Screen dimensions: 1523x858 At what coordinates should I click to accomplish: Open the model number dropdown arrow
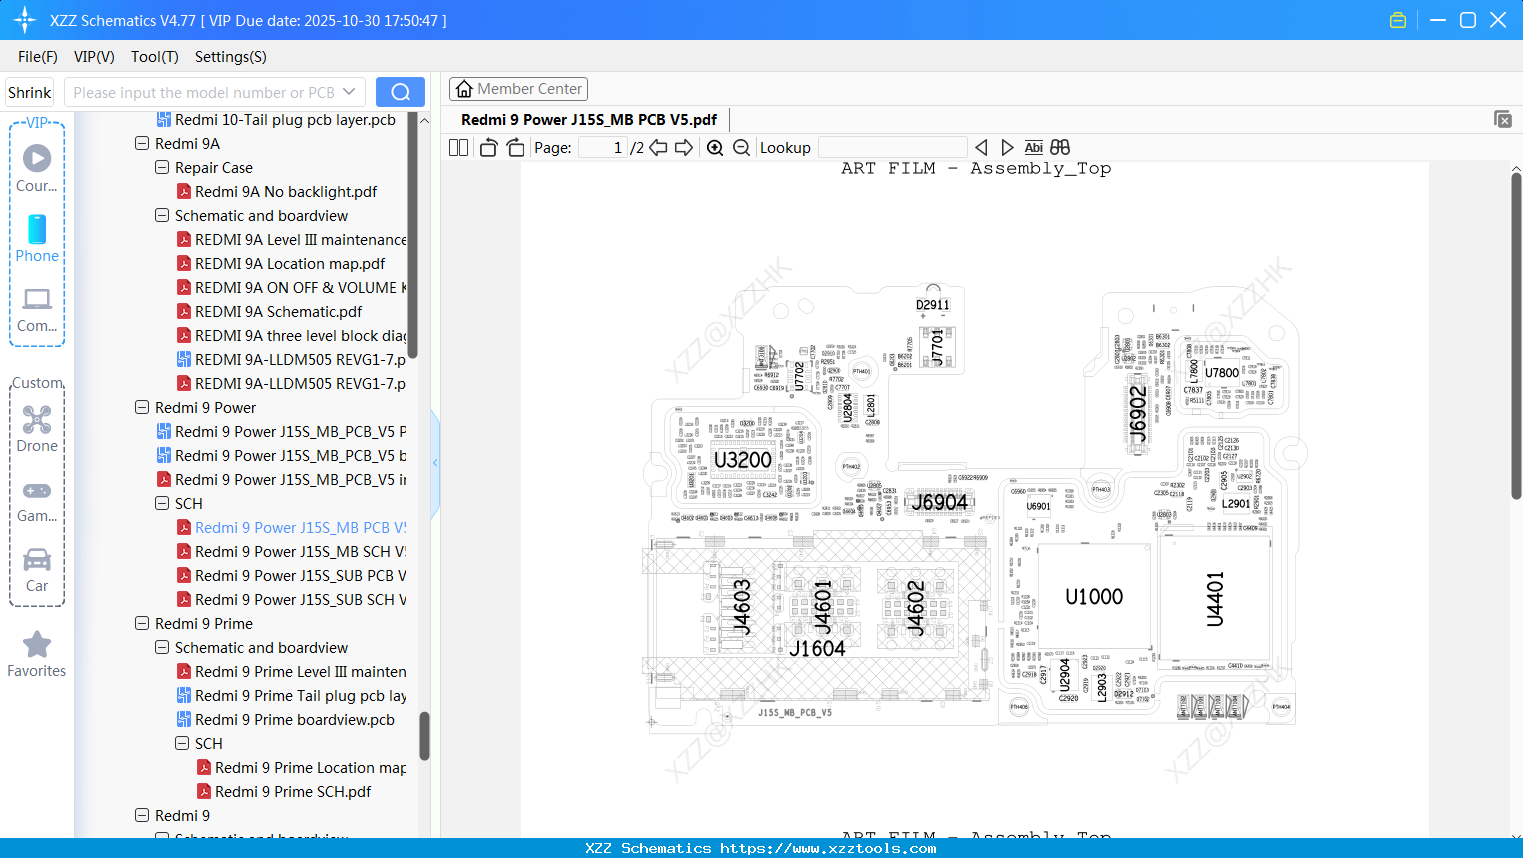349,92
